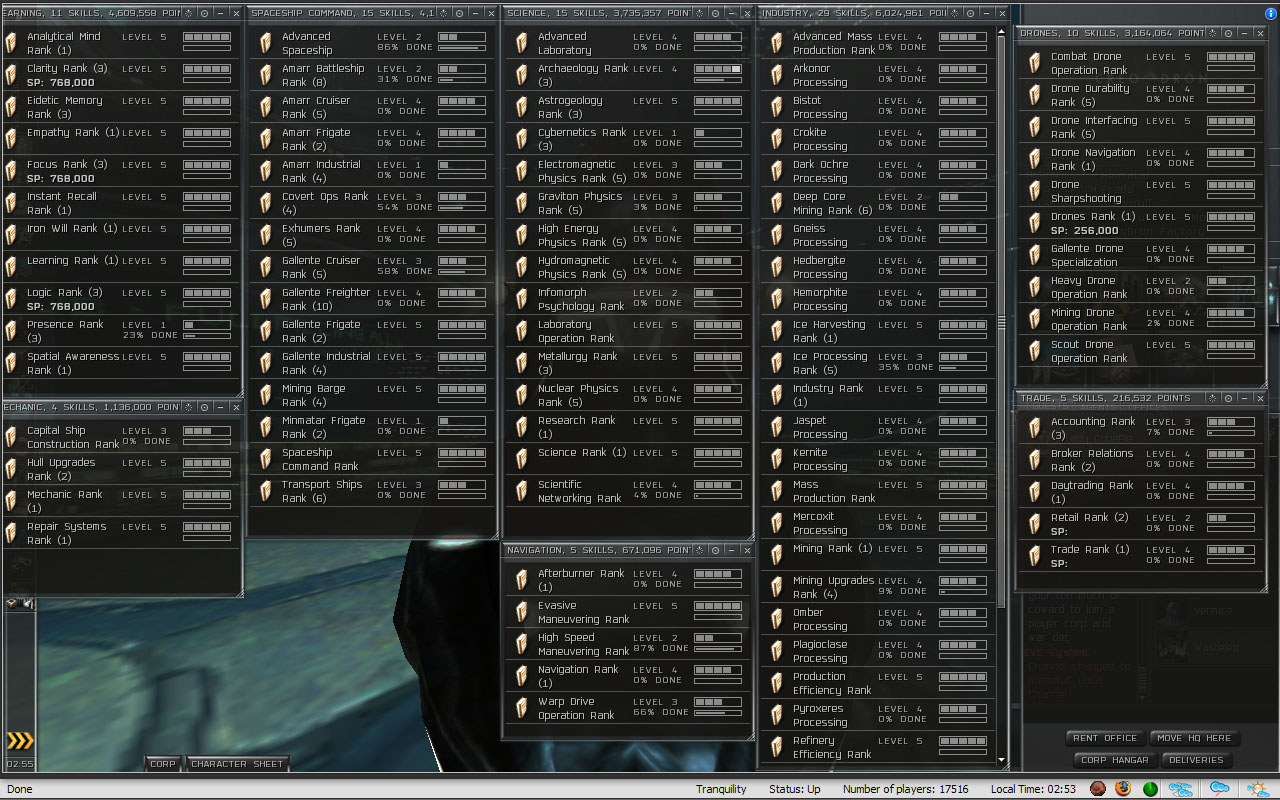Click the Advanced Laboratory skill book icon
This screenshot has height=800, width=1280.
(x=522, y=43)
